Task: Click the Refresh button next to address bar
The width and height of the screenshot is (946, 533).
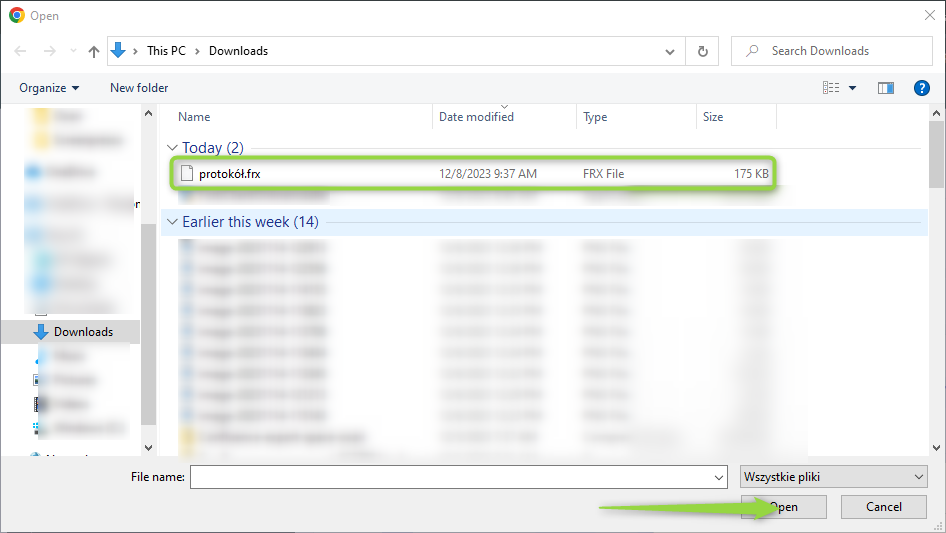Action: 702,51
